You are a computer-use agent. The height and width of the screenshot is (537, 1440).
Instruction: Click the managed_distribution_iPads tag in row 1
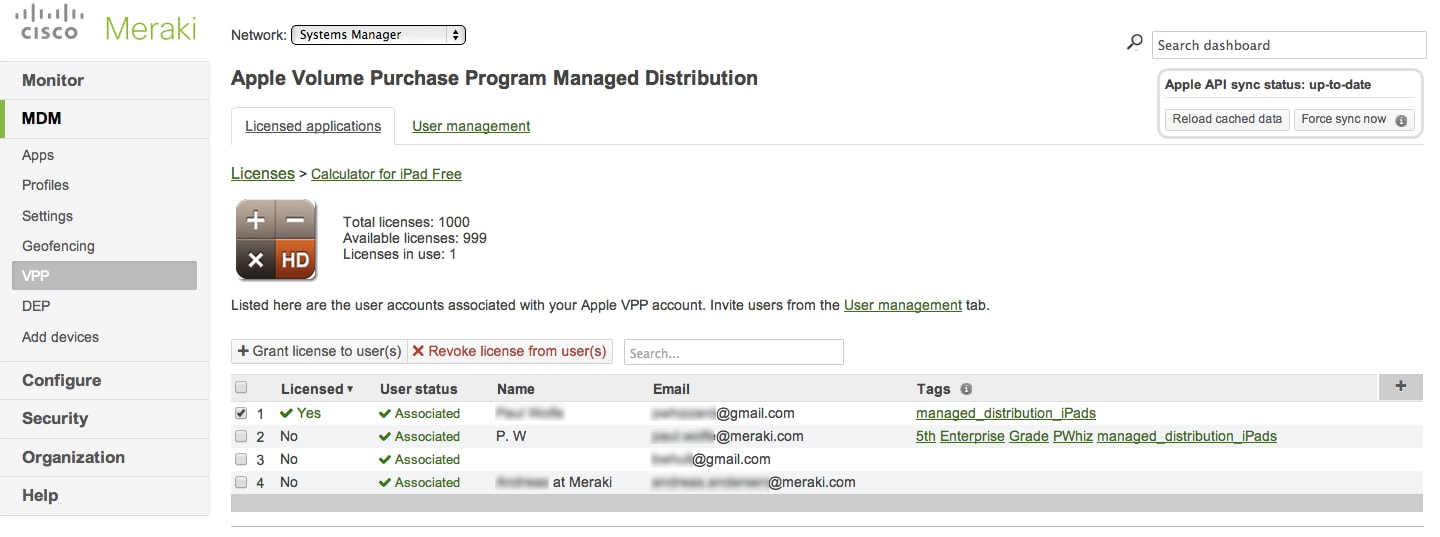[1006, 413]
